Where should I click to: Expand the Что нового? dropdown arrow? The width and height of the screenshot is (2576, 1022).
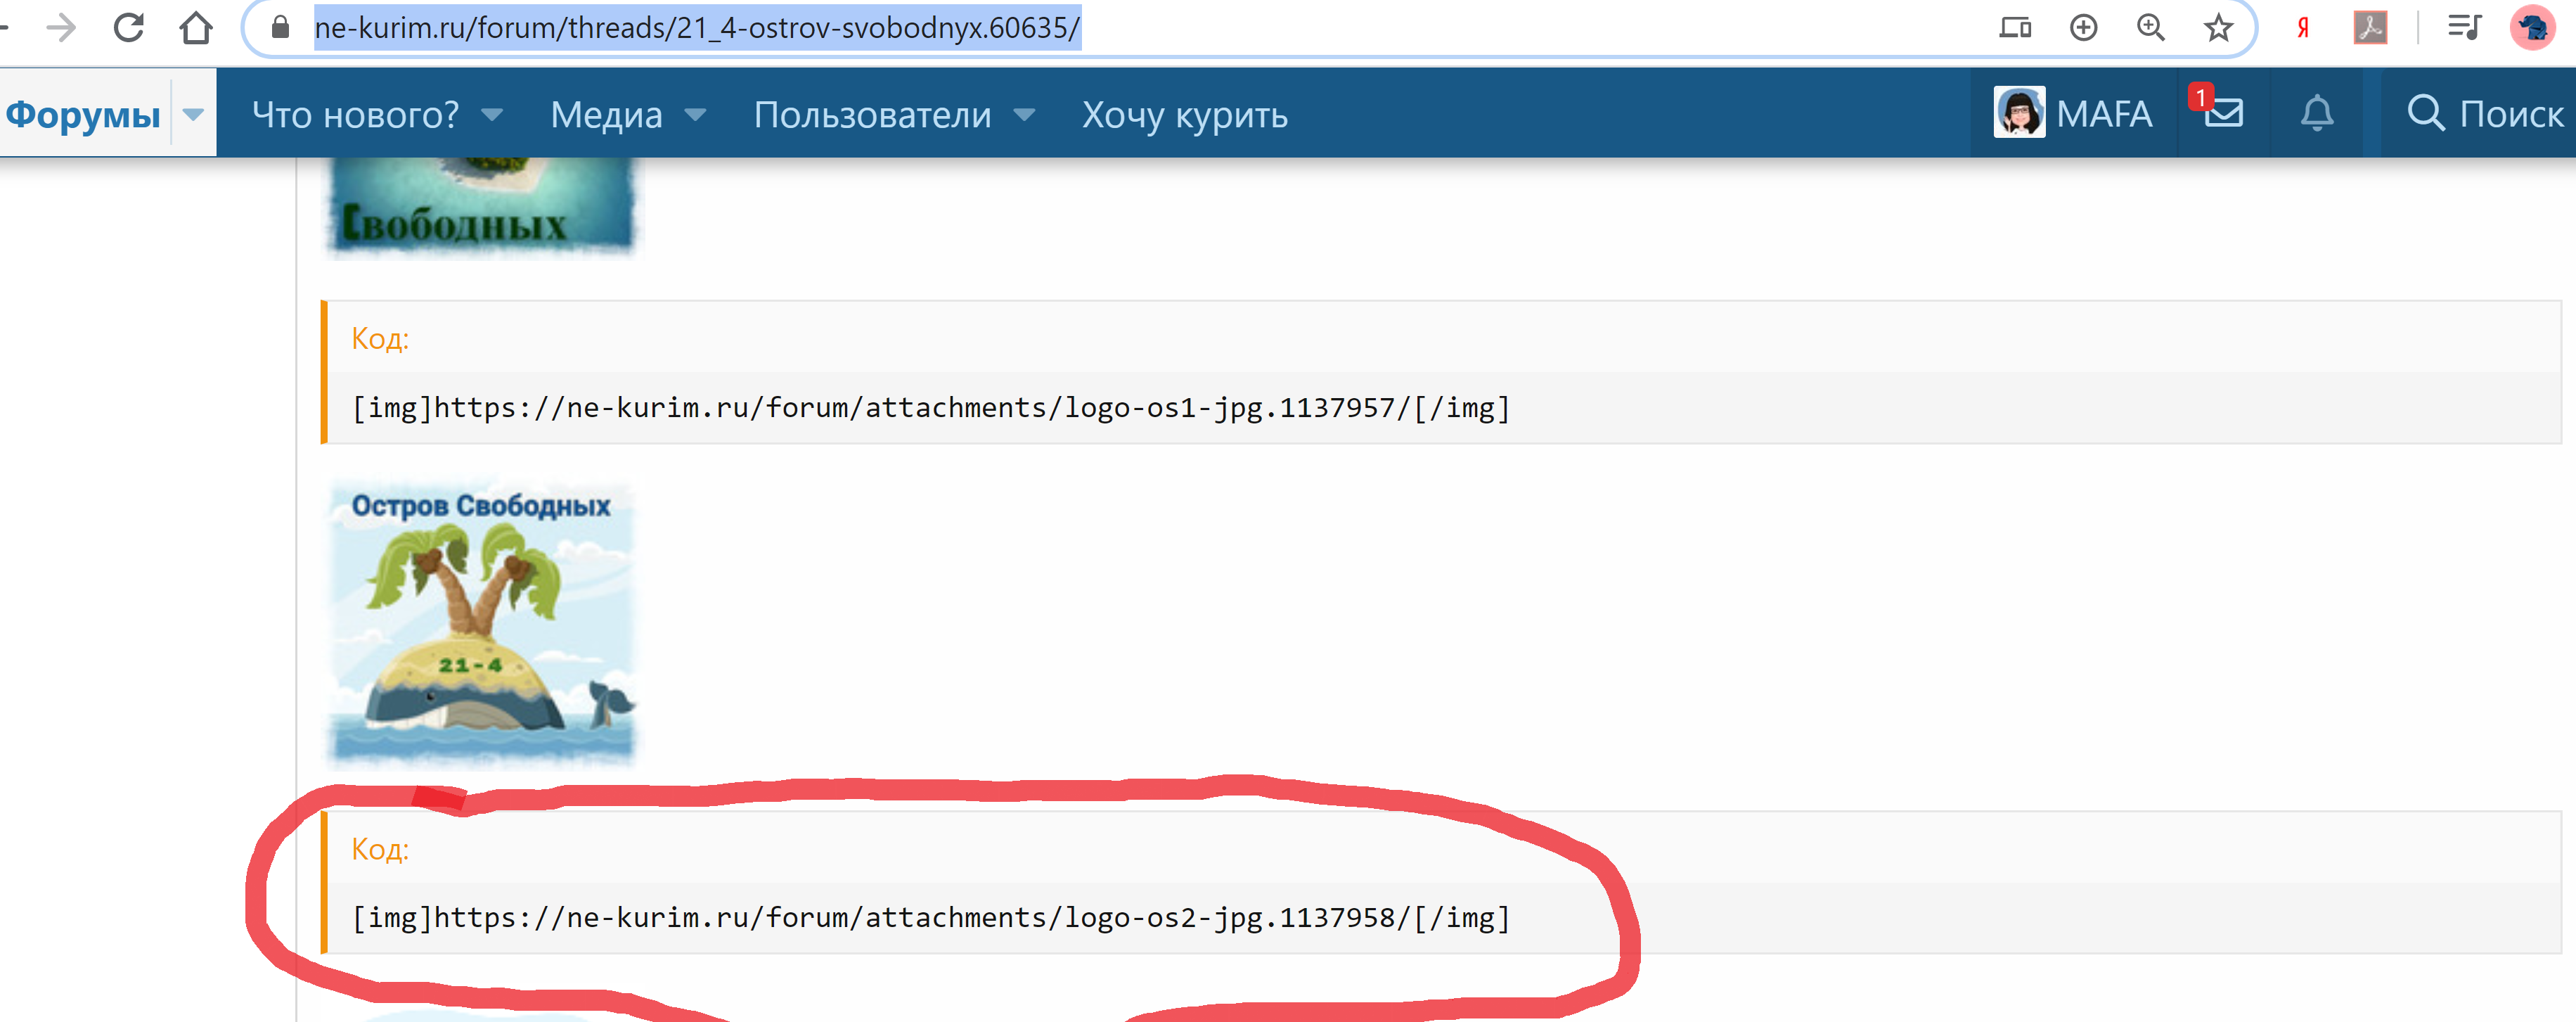491,115
